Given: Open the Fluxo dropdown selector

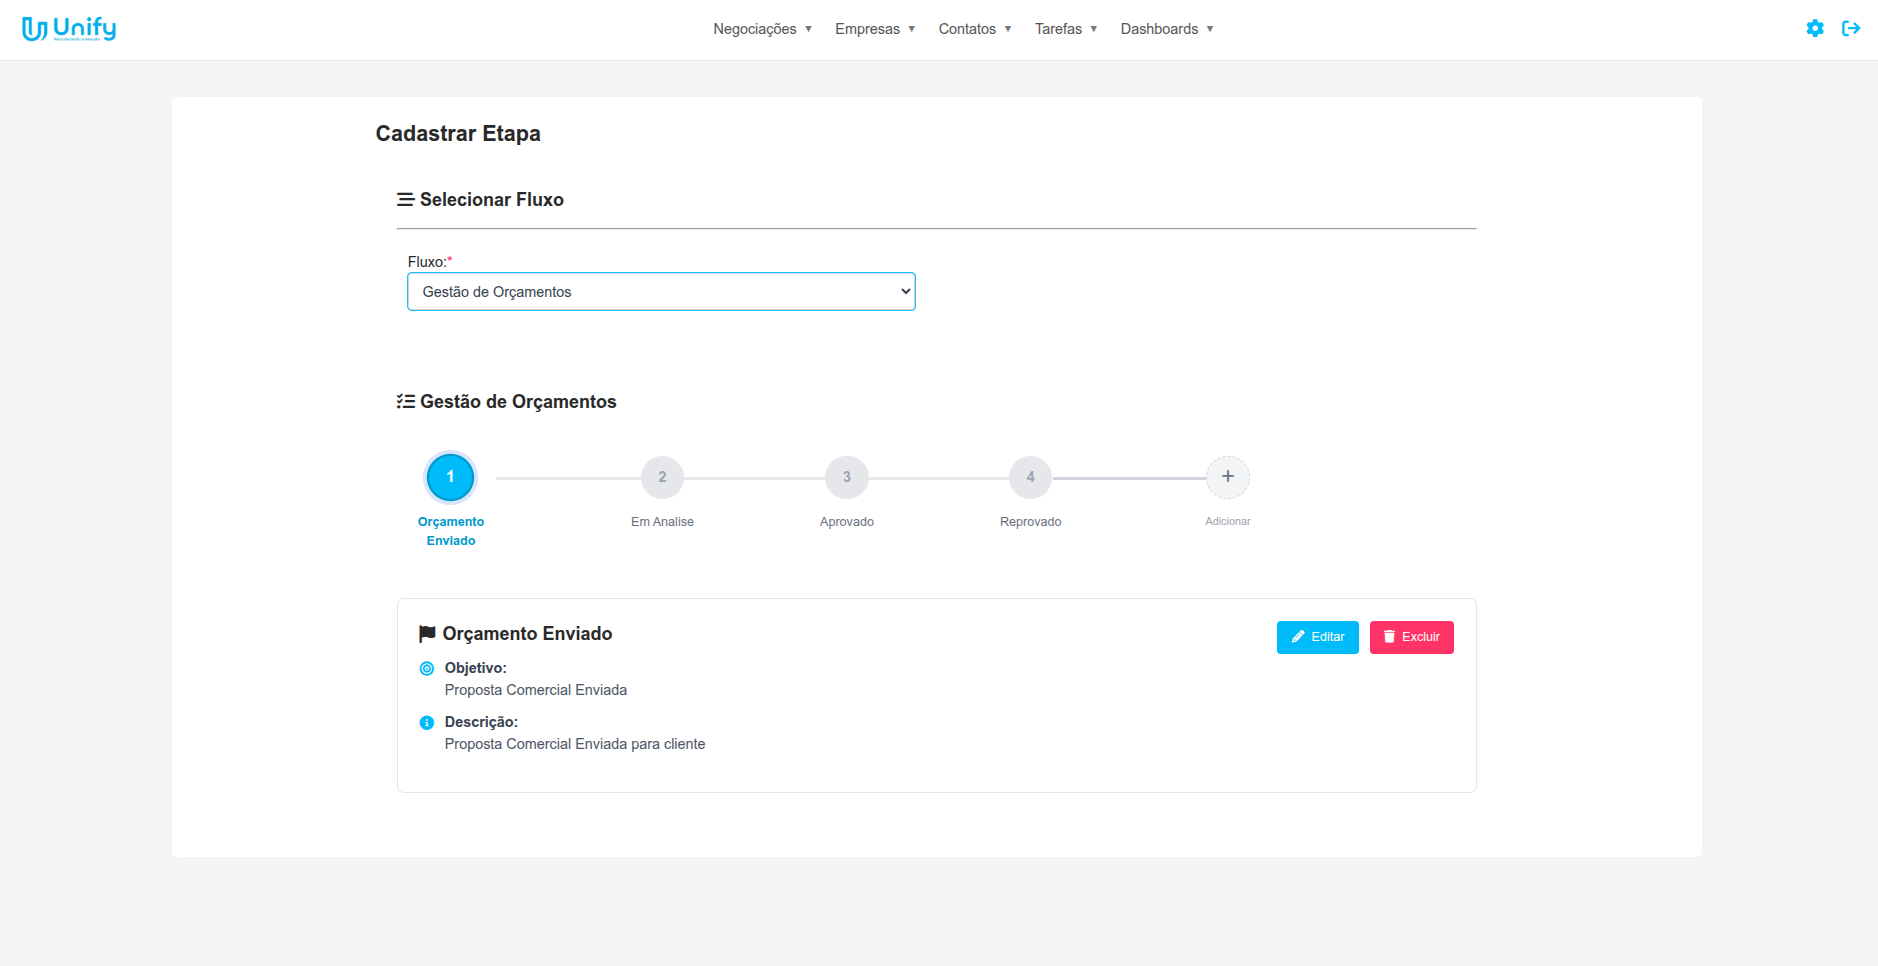Looking at the screenshot, I should (x=660, y=292).
